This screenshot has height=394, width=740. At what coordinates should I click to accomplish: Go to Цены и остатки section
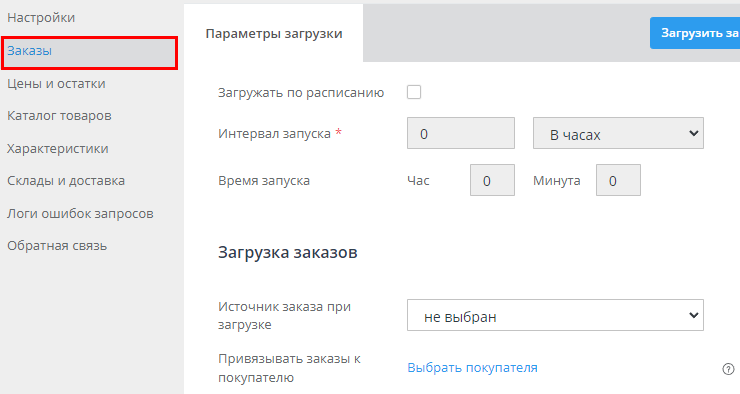[x=56, y=84]
